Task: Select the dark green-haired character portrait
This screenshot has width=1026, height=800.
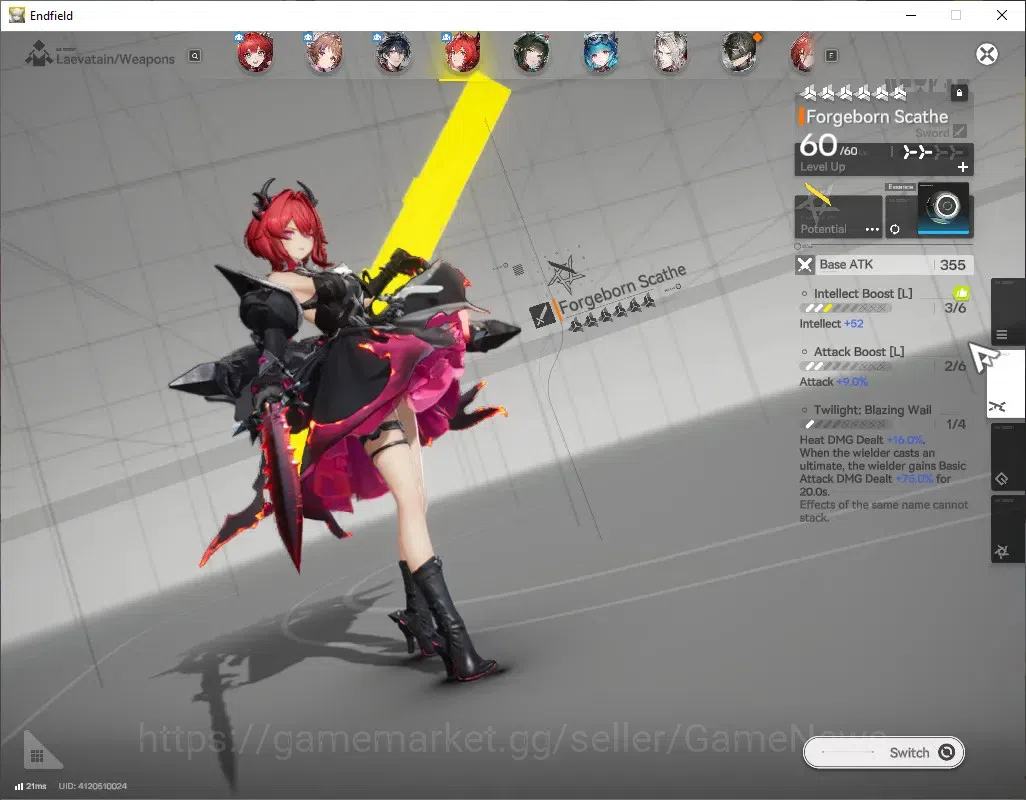Action: (x=531, y=53)
